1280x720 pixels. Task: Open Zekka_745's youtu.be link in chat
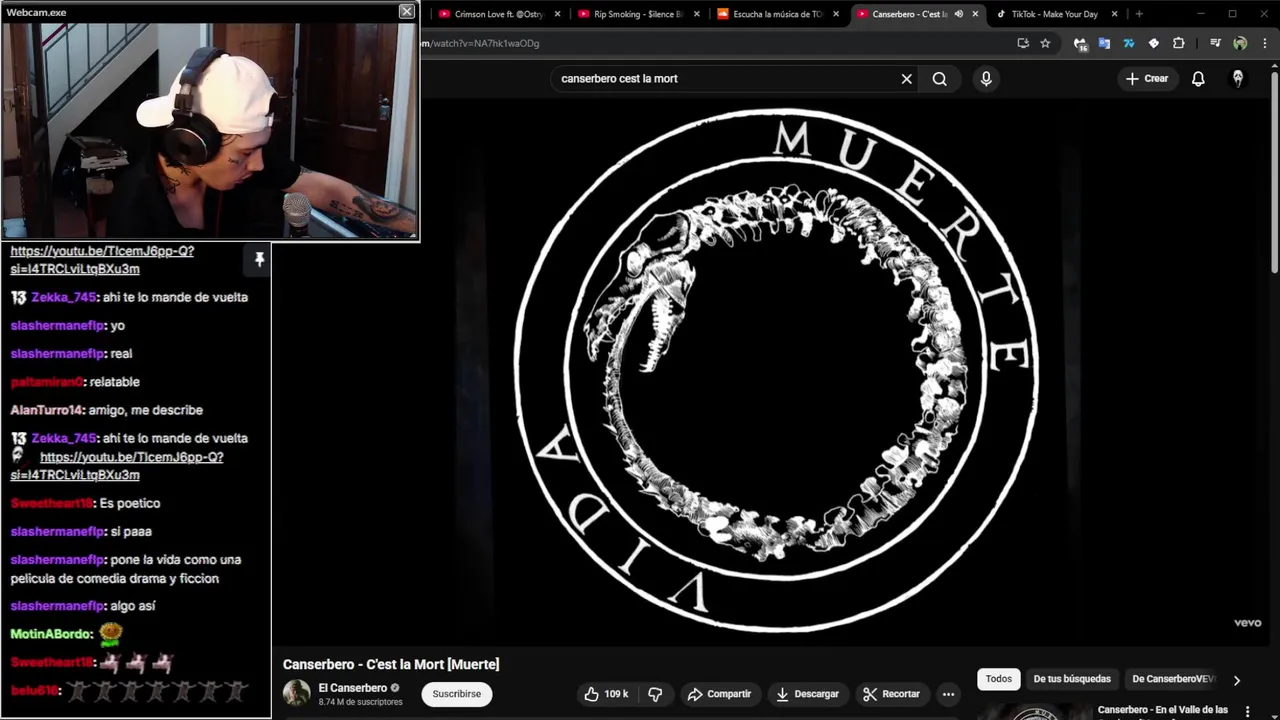[117, 466]
